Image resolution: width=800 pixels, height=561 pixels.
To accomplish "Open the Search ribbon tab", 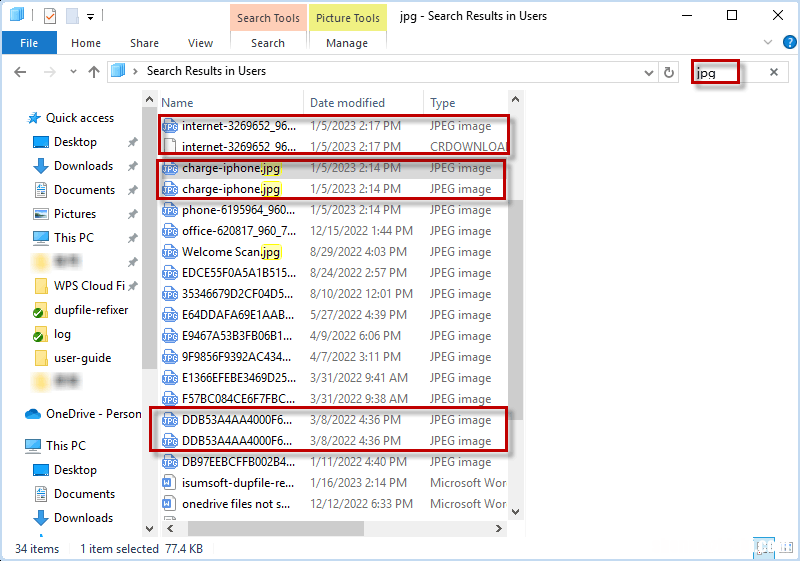I will [268, 43].
